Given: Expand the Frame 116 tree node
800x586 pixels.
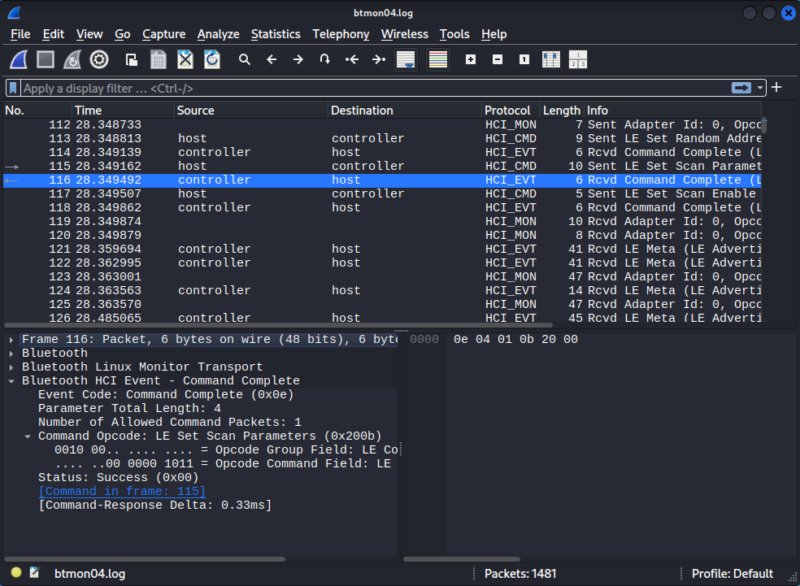Looking at the screenshot, I should [x=11, y=340].
